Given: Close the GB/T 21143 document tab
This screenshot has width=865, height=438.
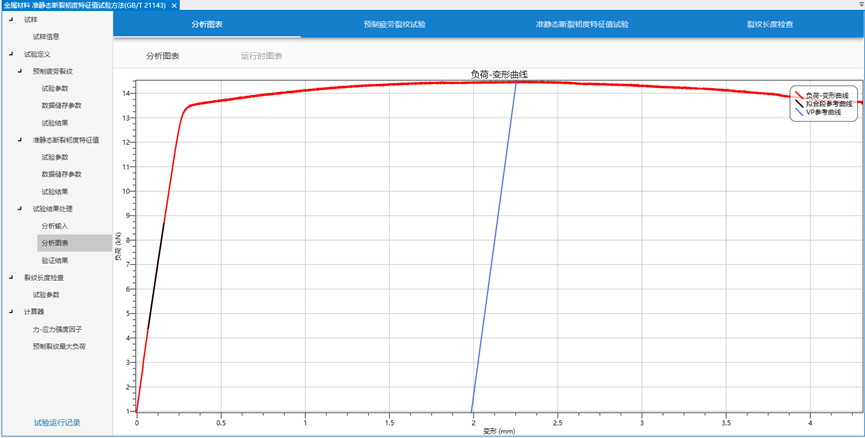Looking at the screenshot, I should click(x=175, y=5).
